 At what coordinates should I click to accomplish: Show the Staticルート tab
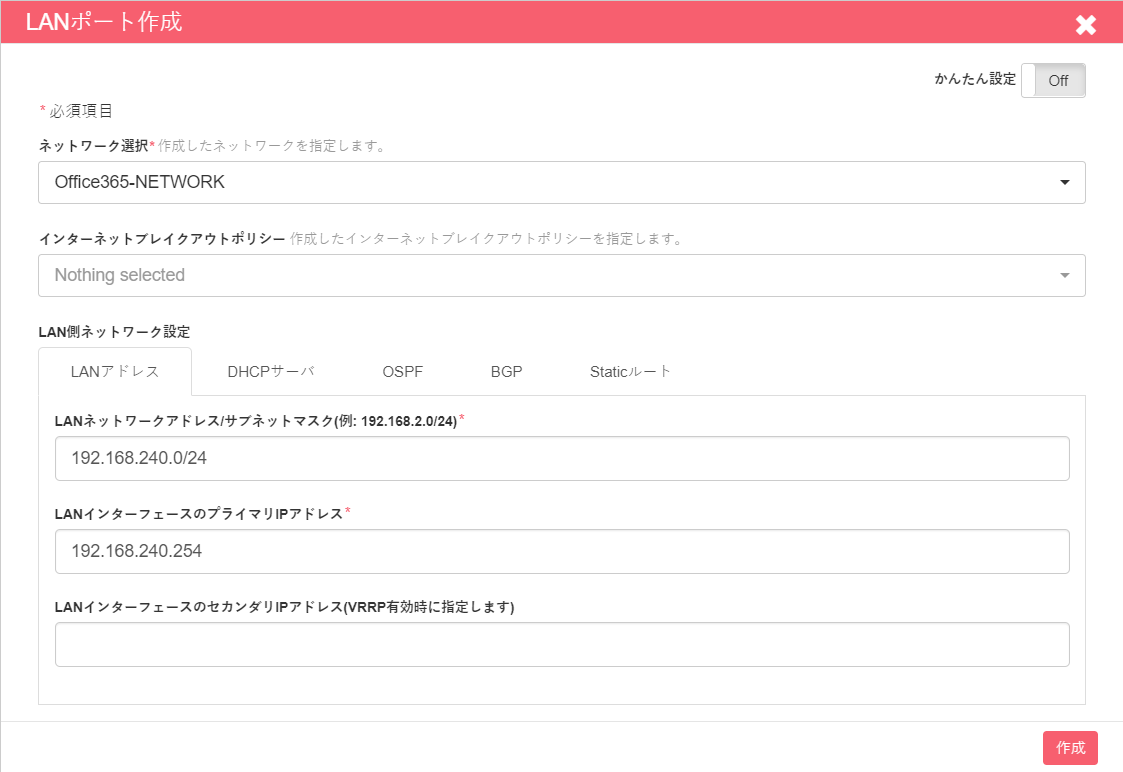(x=630, y=371)
